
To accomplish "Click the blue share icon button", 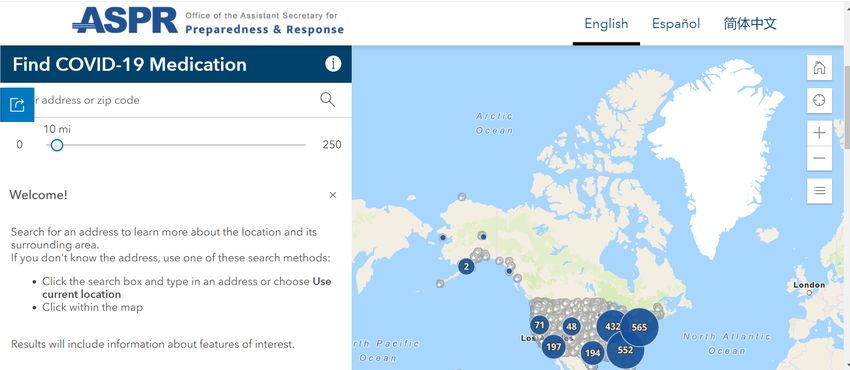I will click(x=17, y=105).
